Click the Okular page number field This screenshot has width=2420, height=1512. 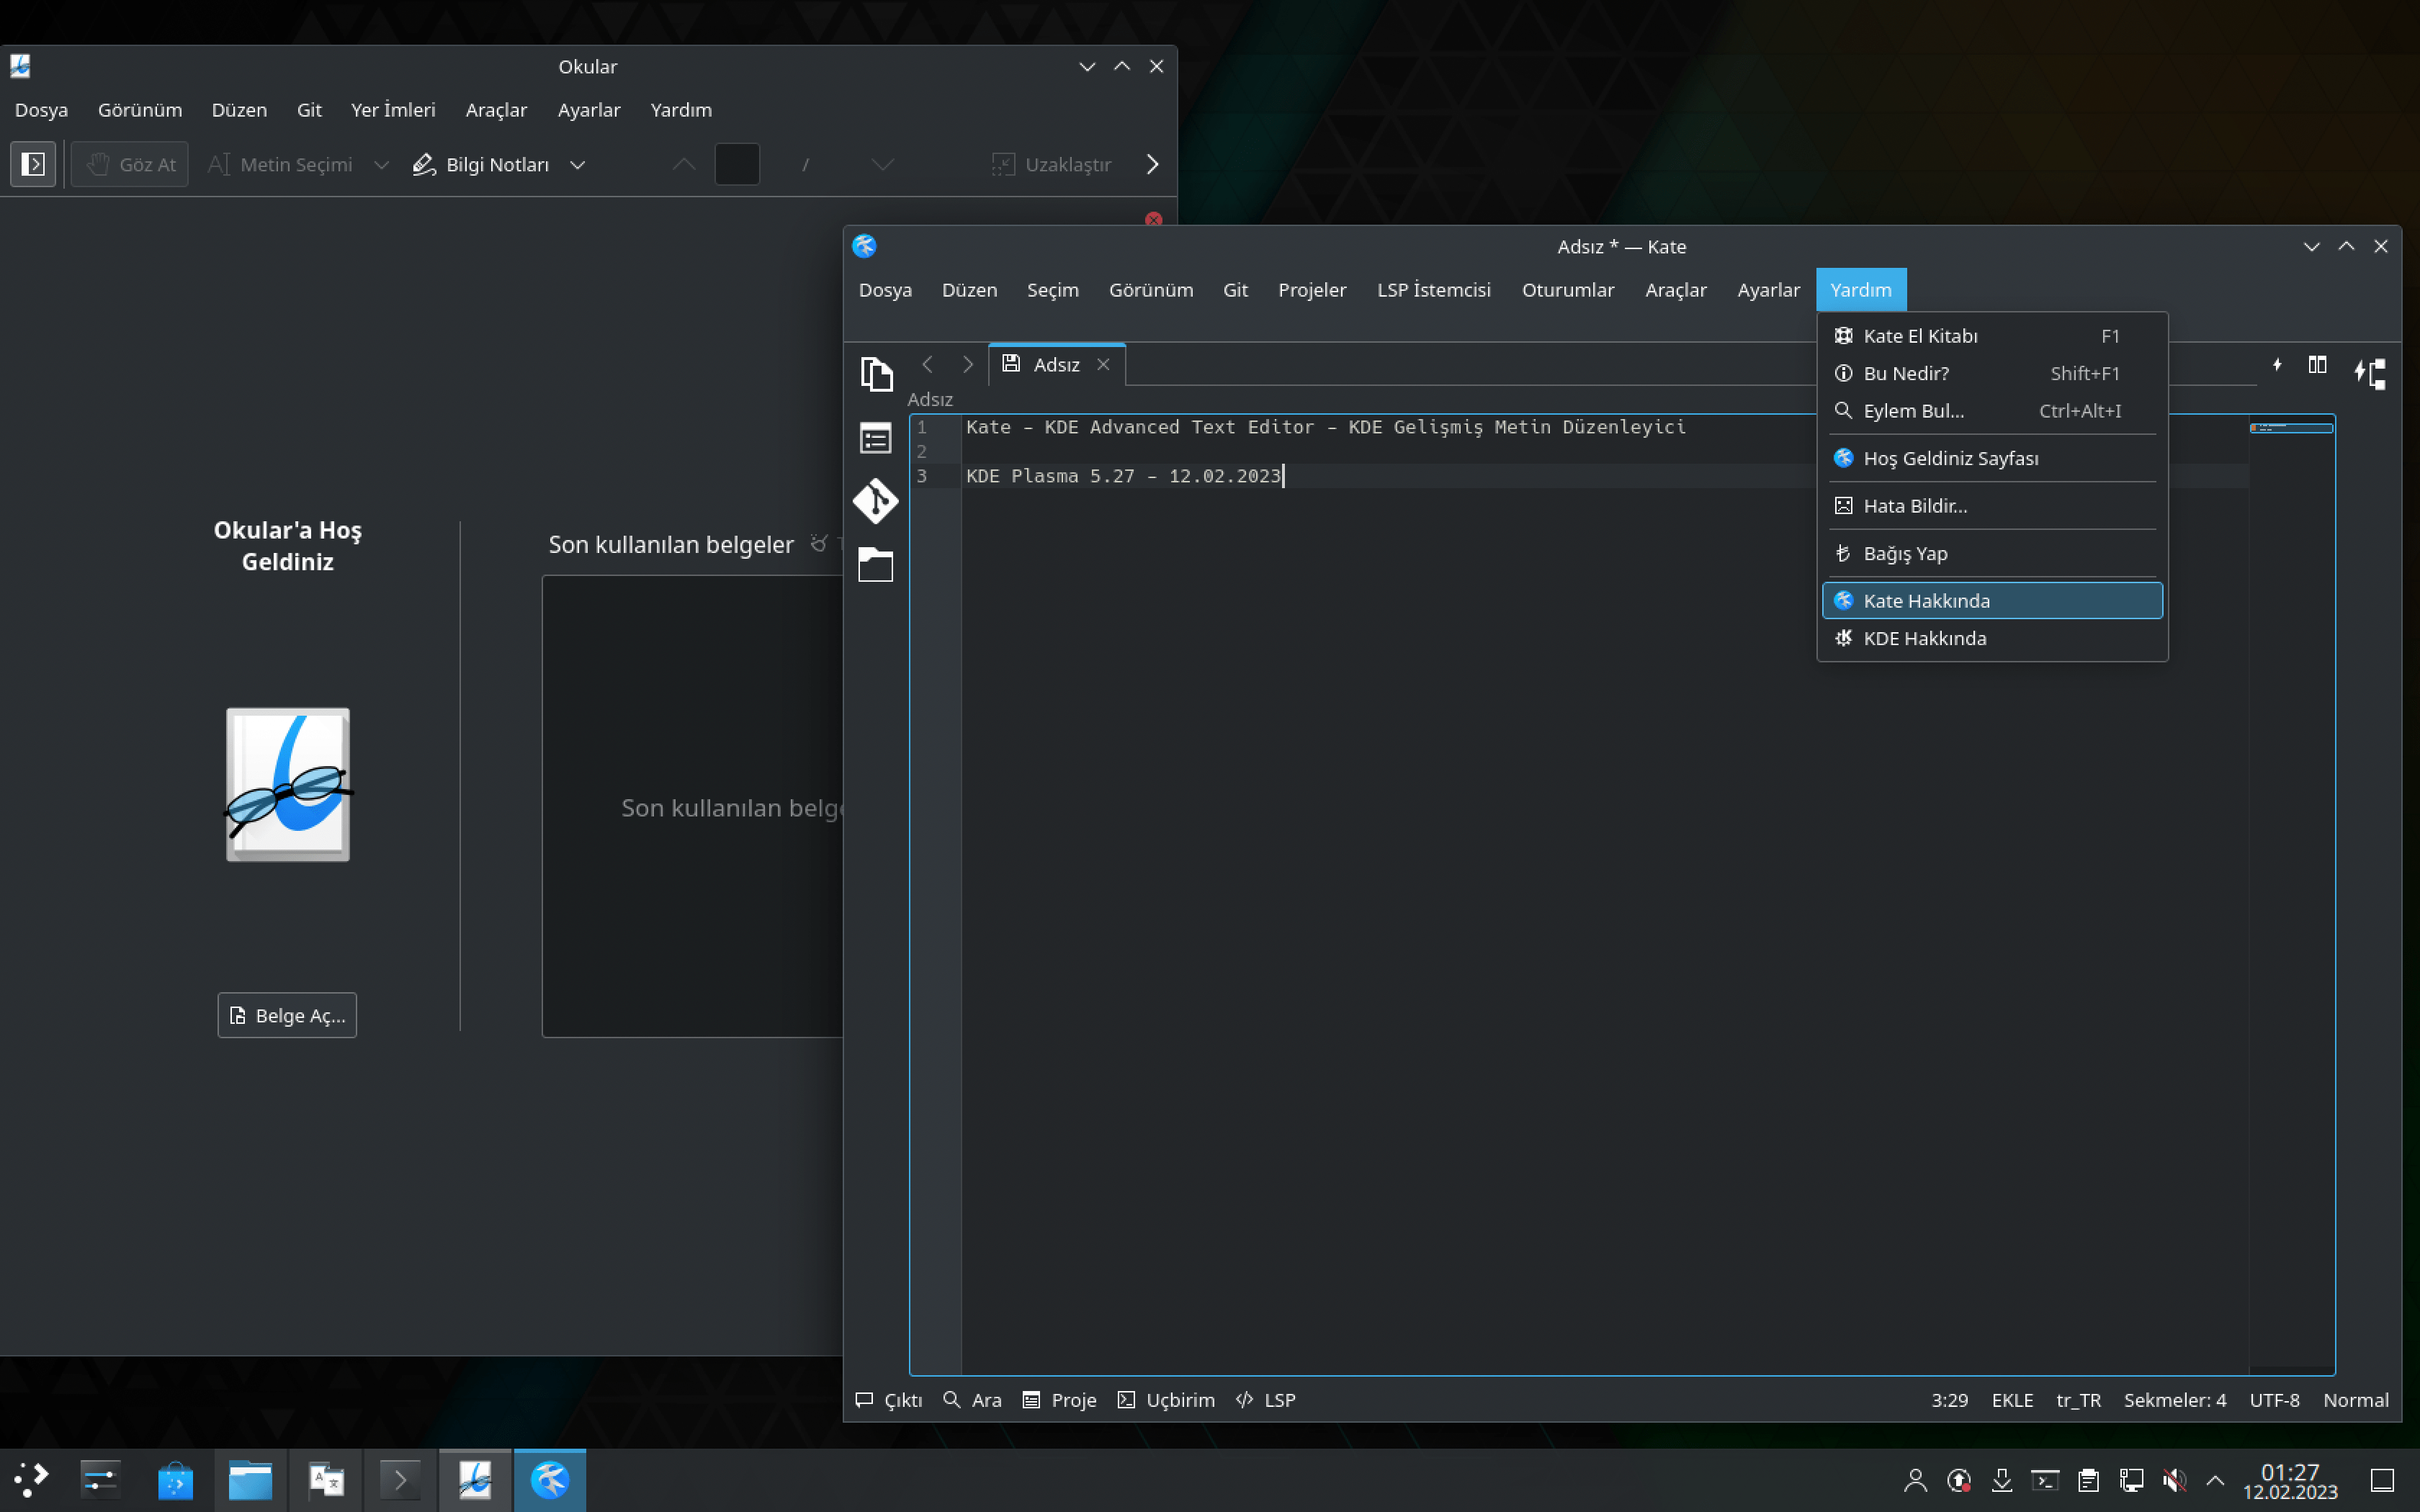[737, 165]
